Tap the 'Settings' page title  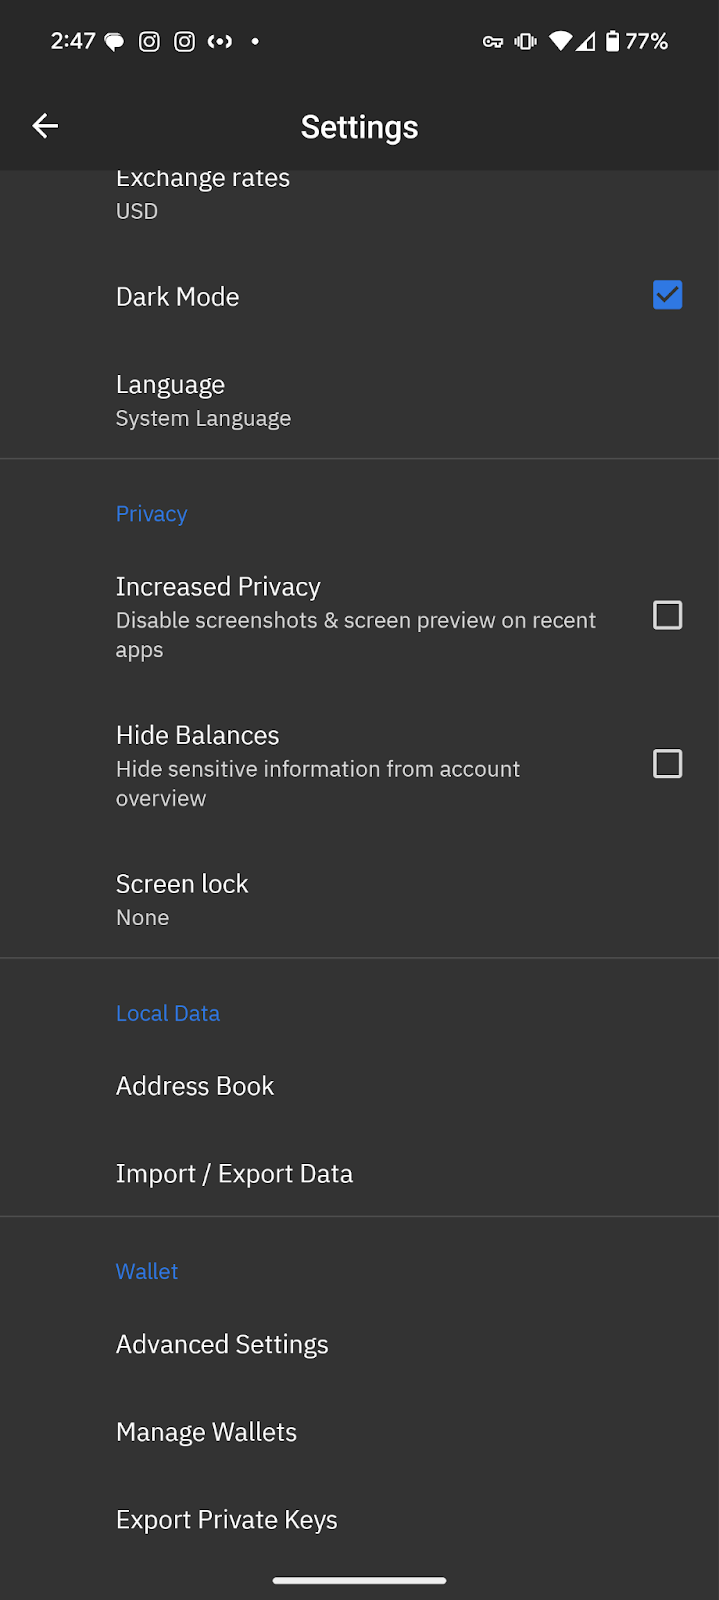tap(359, 127)
